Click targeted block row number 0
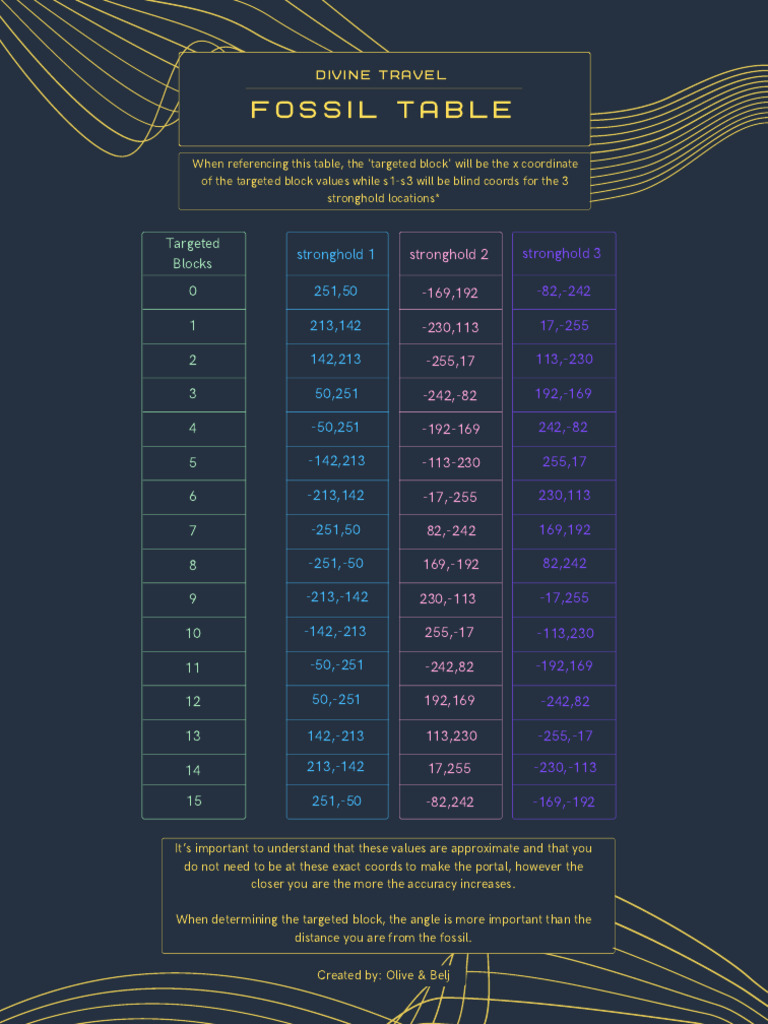This screenshot has width=768, height=1024. coord(193,292)
